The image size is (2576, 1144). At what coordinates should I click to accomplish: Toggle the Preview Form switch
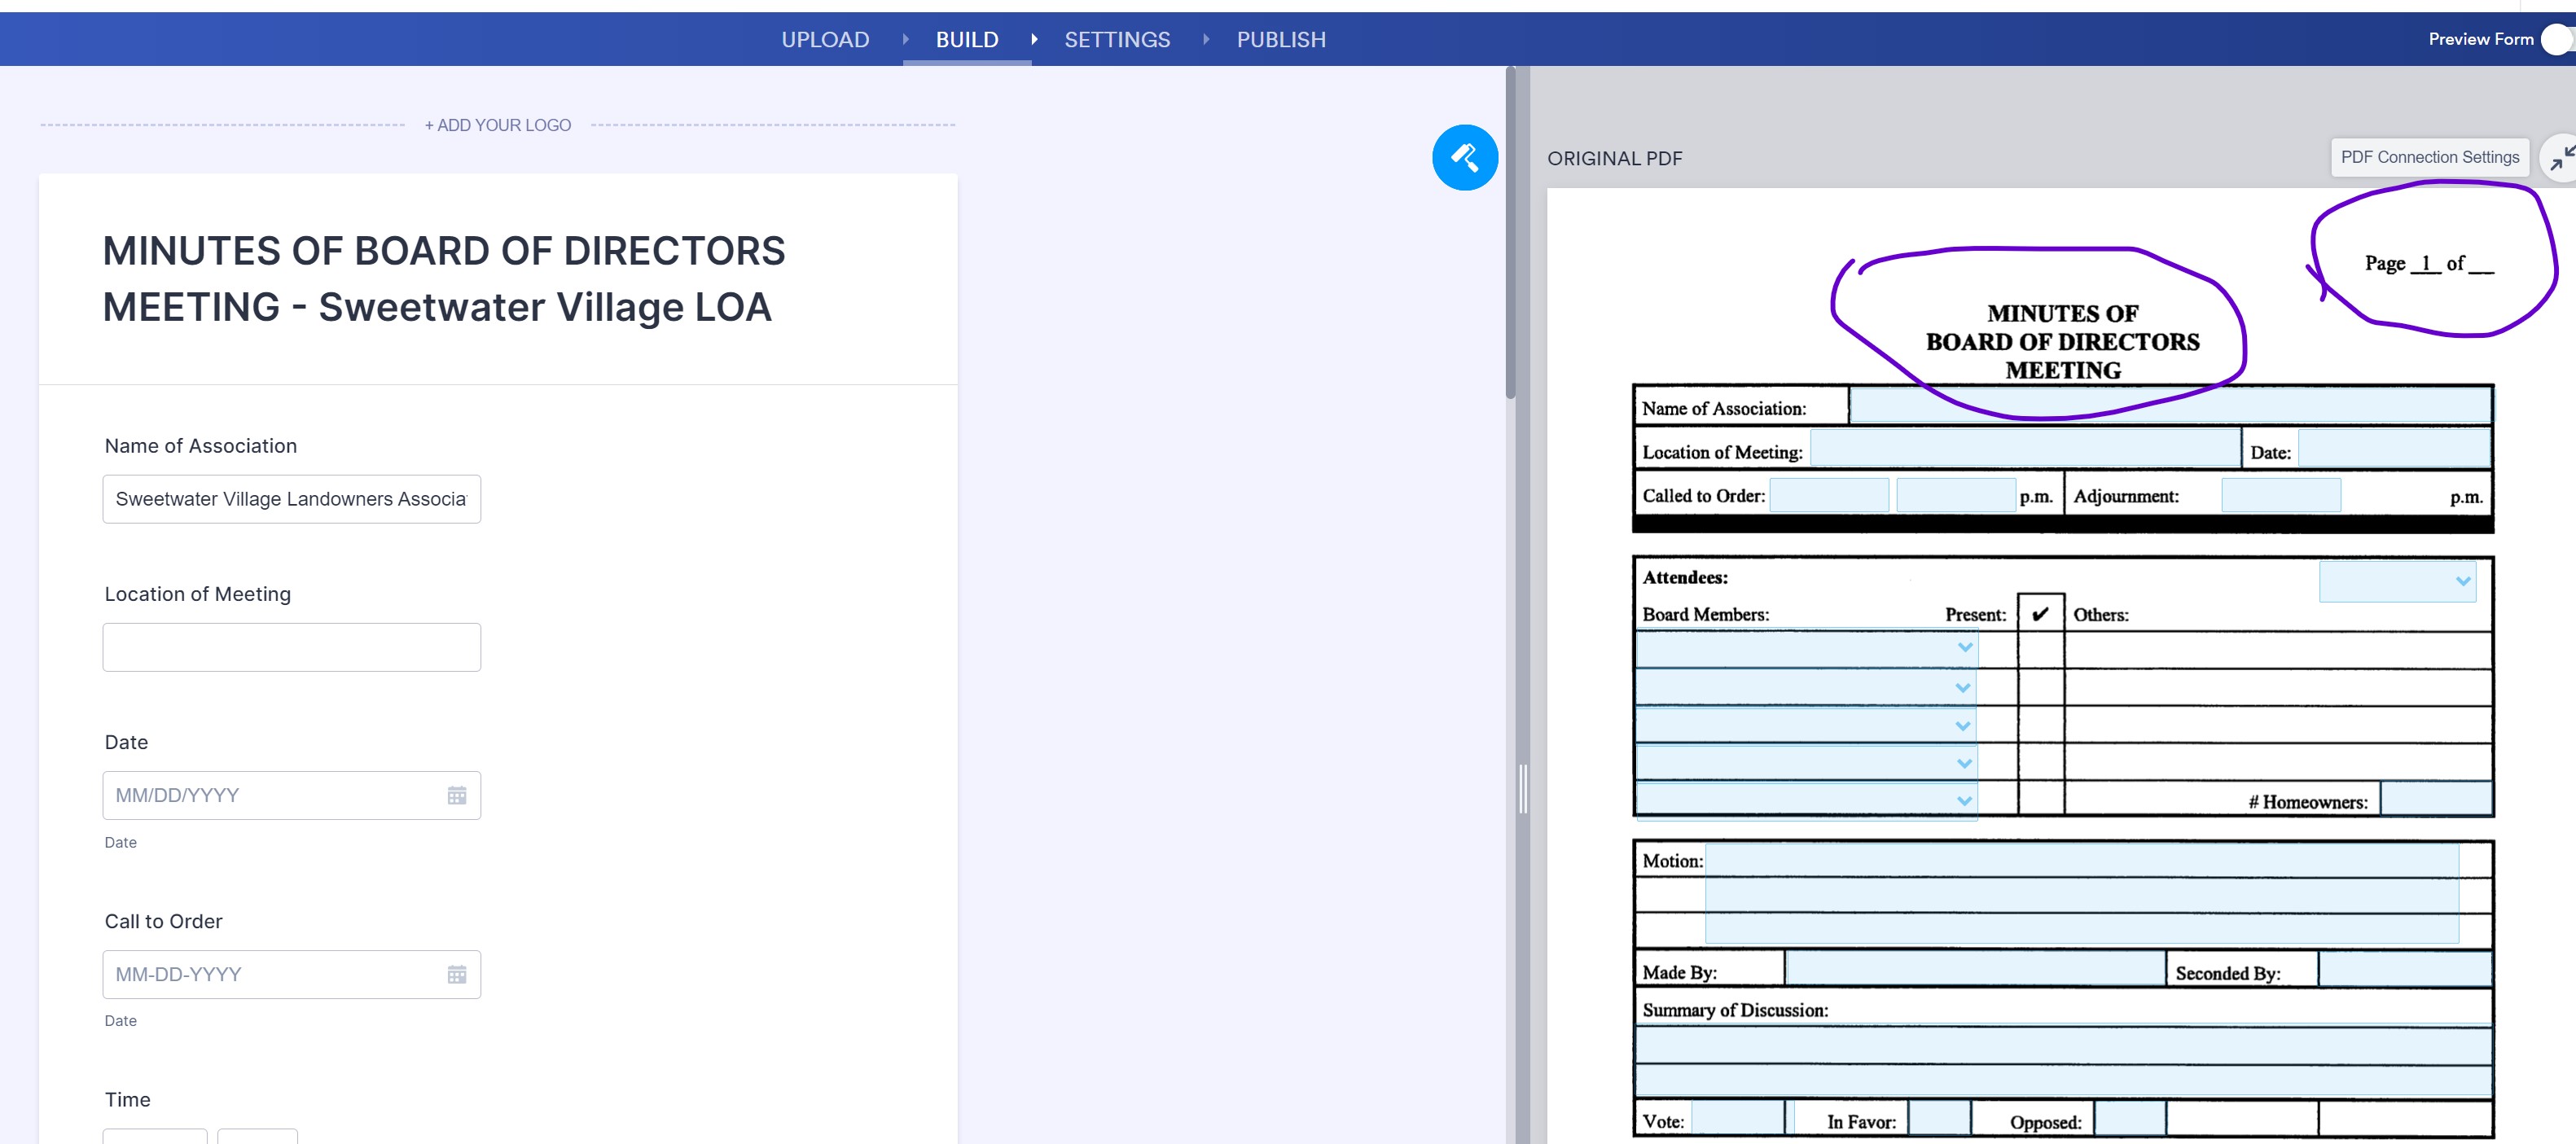2557,39
